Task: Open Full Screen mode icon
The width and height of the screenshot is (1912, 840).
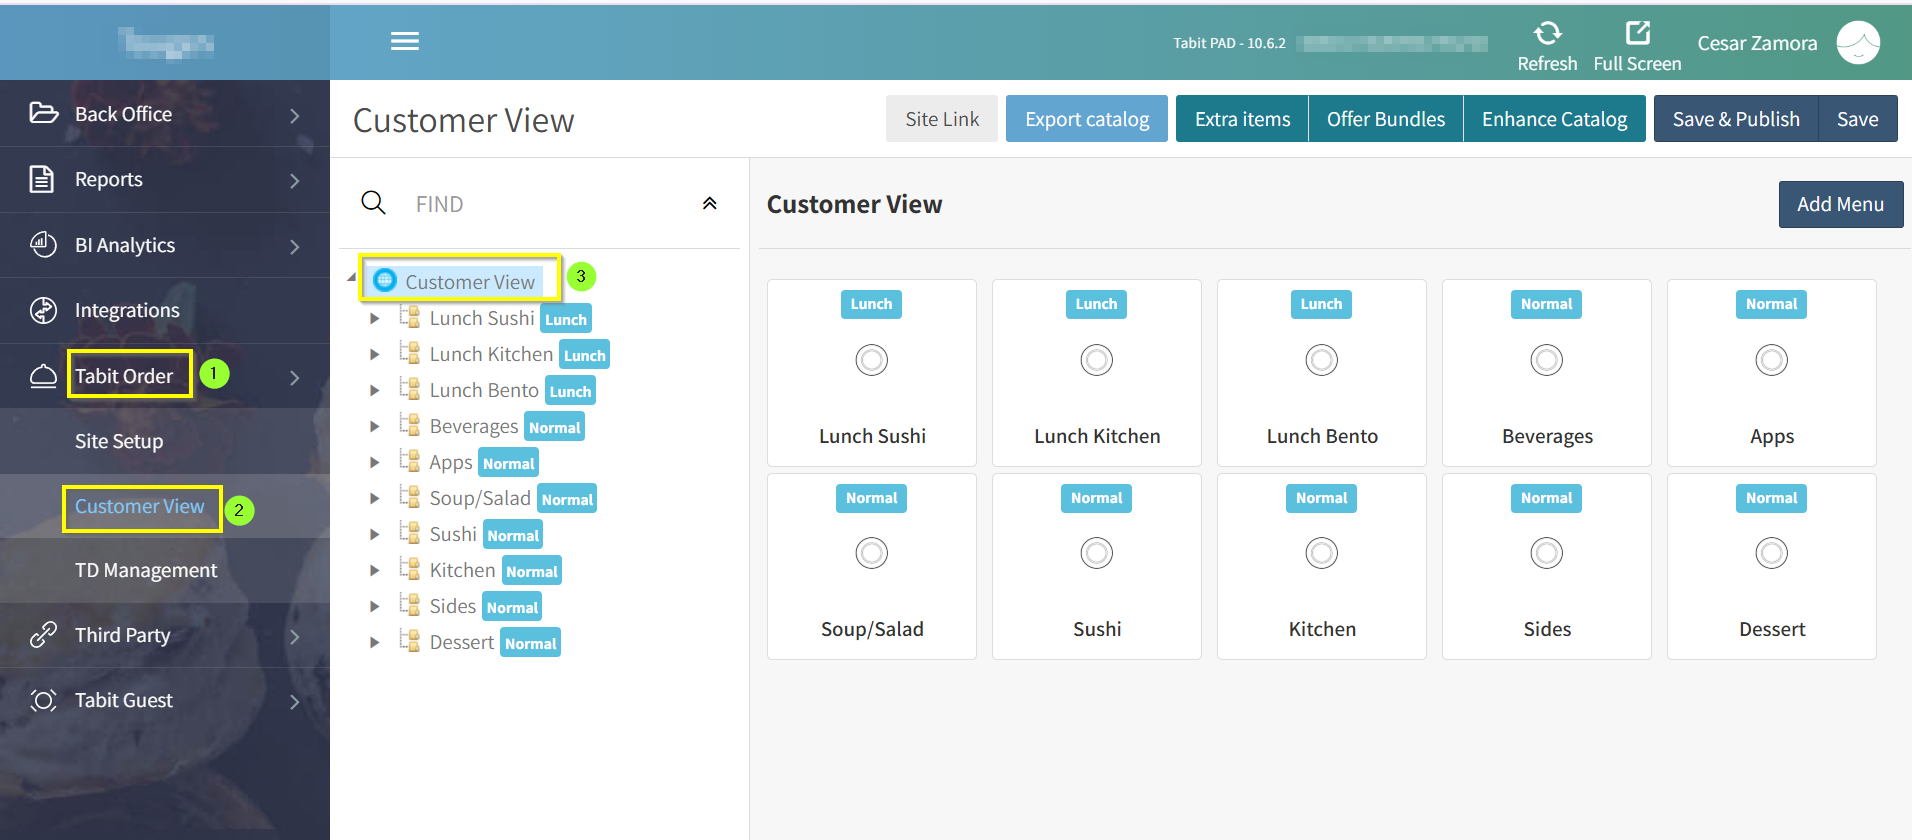Action: tap(1637, 34)
